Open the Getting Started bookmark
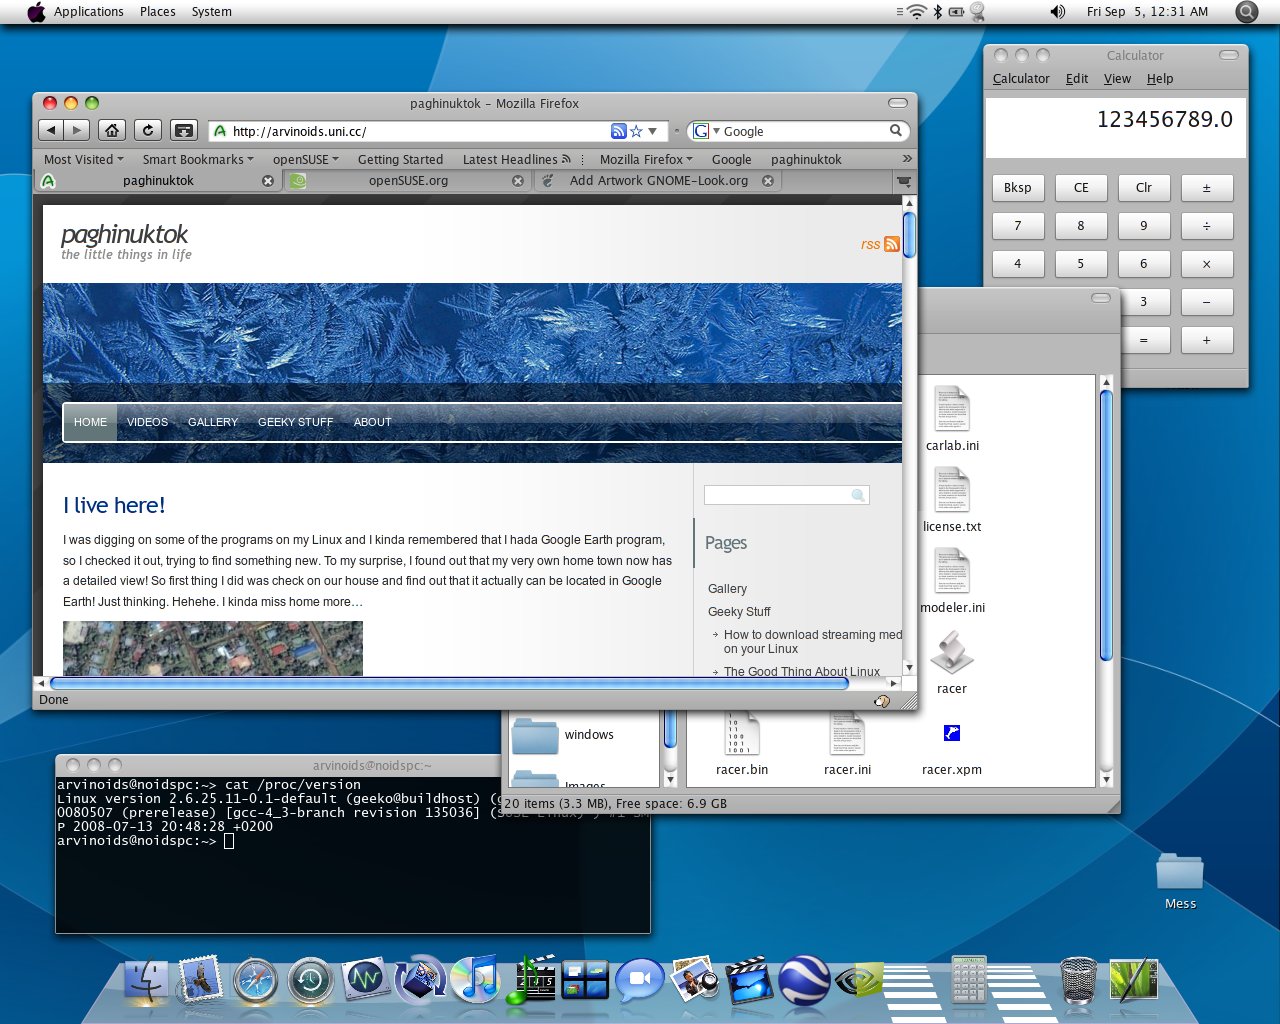1280x1024 pixels. pos(400,159)
